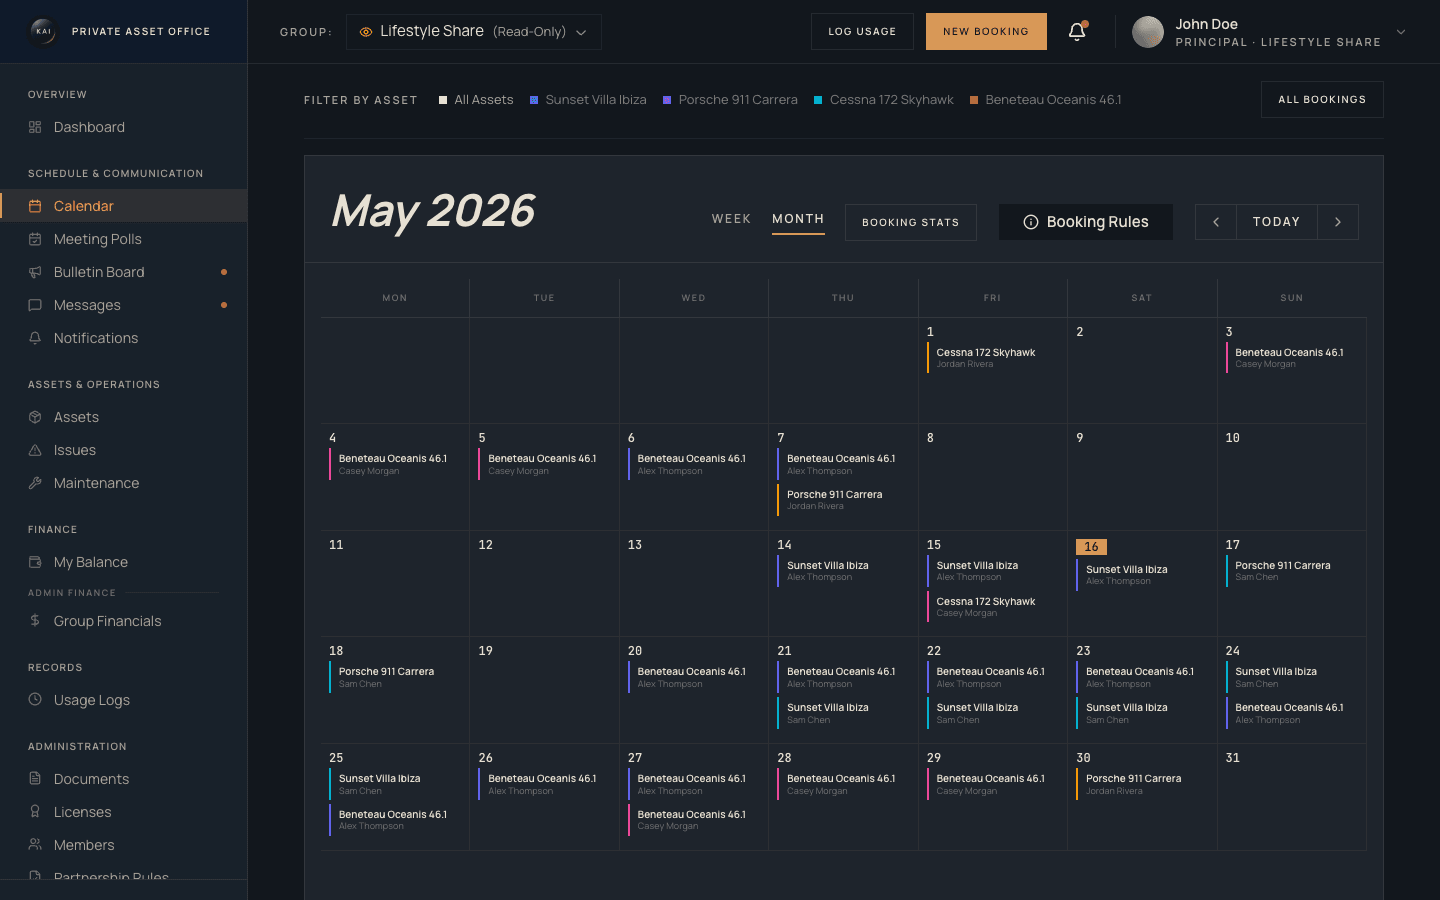Go to previous month arrow
1440x900 pixels.
pyautogui.click(x=1216, y=222)
